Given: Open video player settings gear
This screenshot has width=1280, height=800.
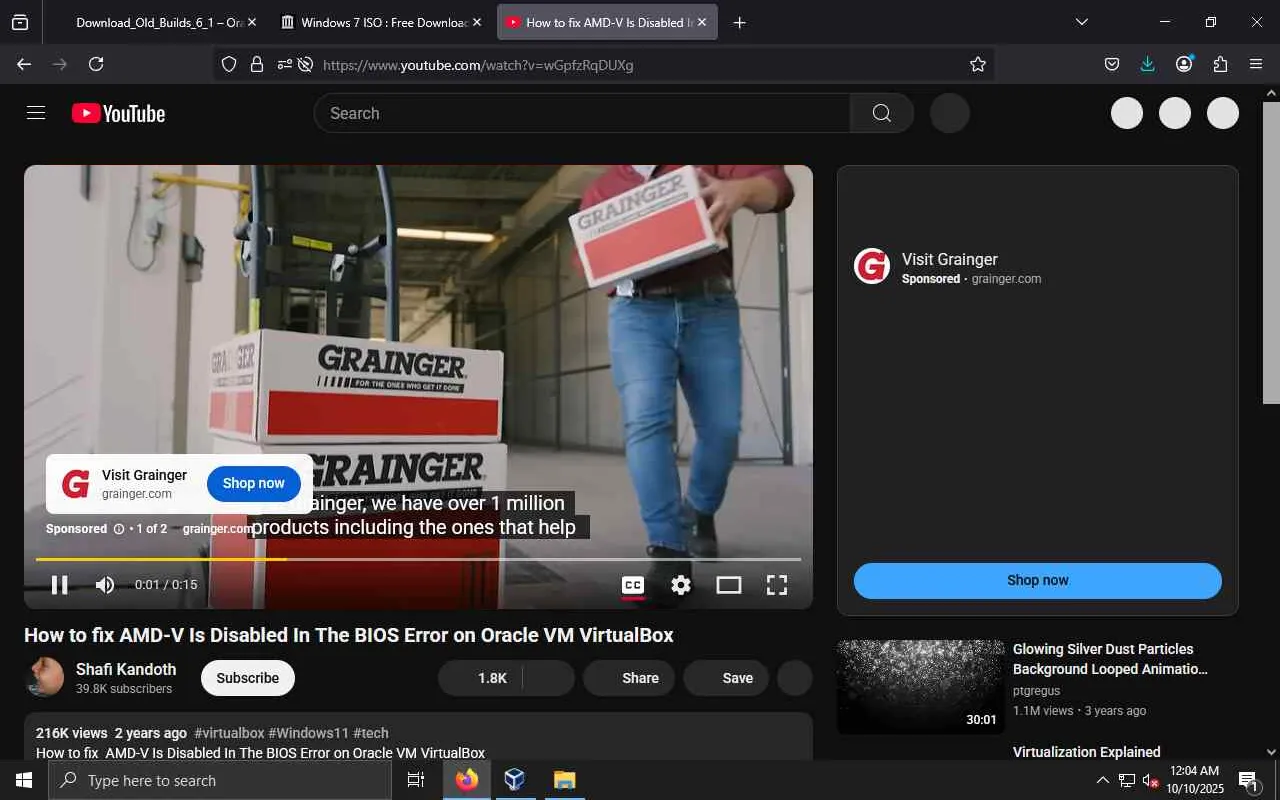Looking at the screenshot, I should pyautogui.click(x=681, y=585).
